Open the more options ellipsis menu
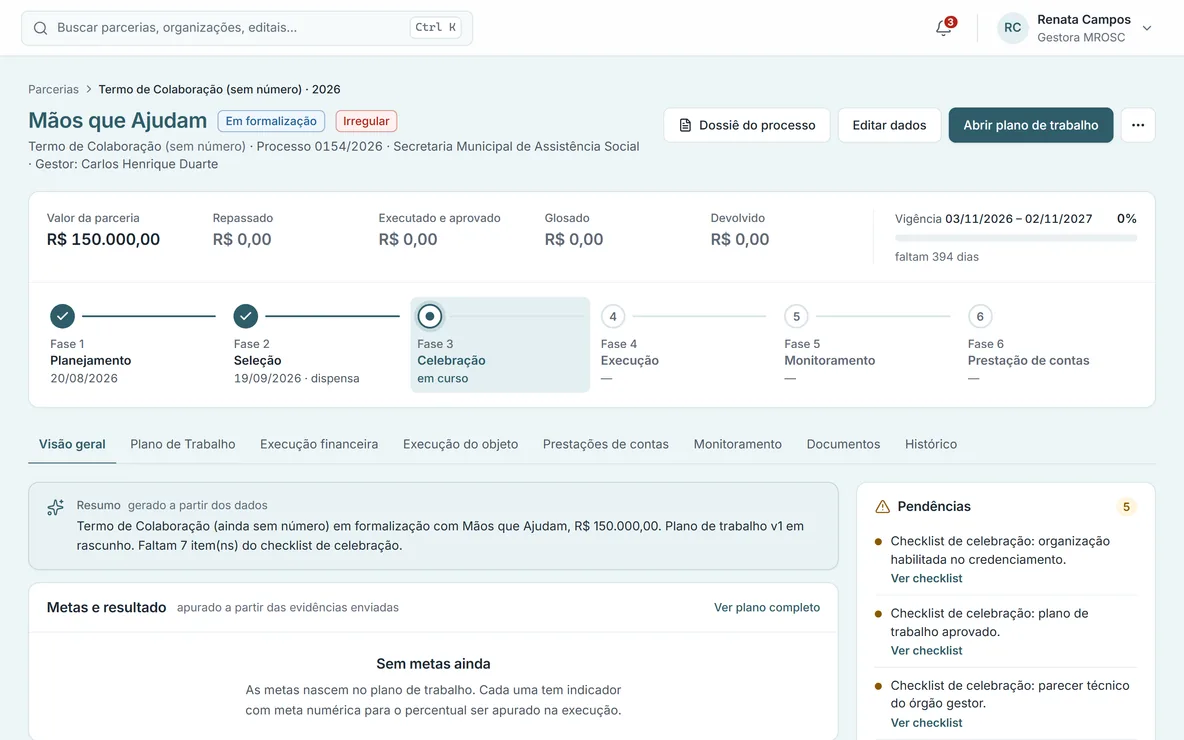The width and height of the screenshot is (1184, 740). pos(1138,125)
